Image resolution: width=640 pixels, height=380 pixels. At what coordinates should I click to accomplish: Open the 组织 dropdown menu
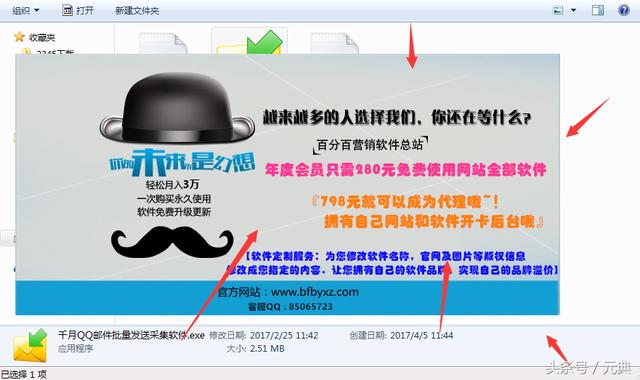coord(25,11)
